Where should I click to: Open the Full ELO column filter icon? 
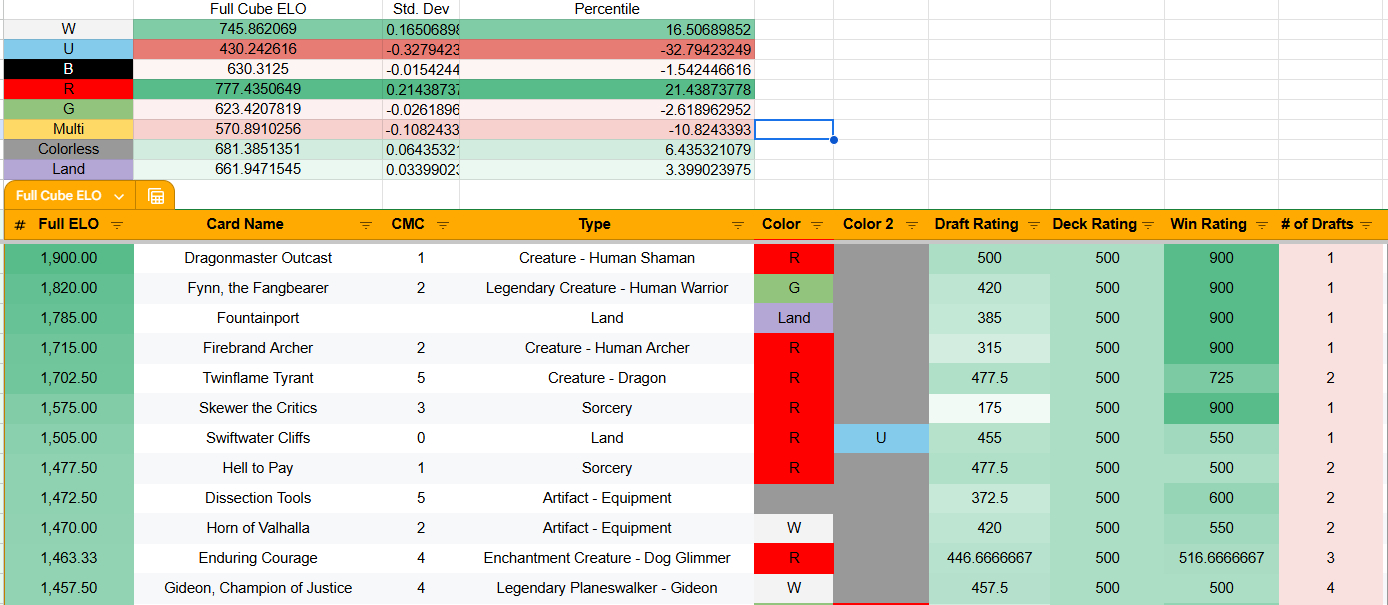117,225
